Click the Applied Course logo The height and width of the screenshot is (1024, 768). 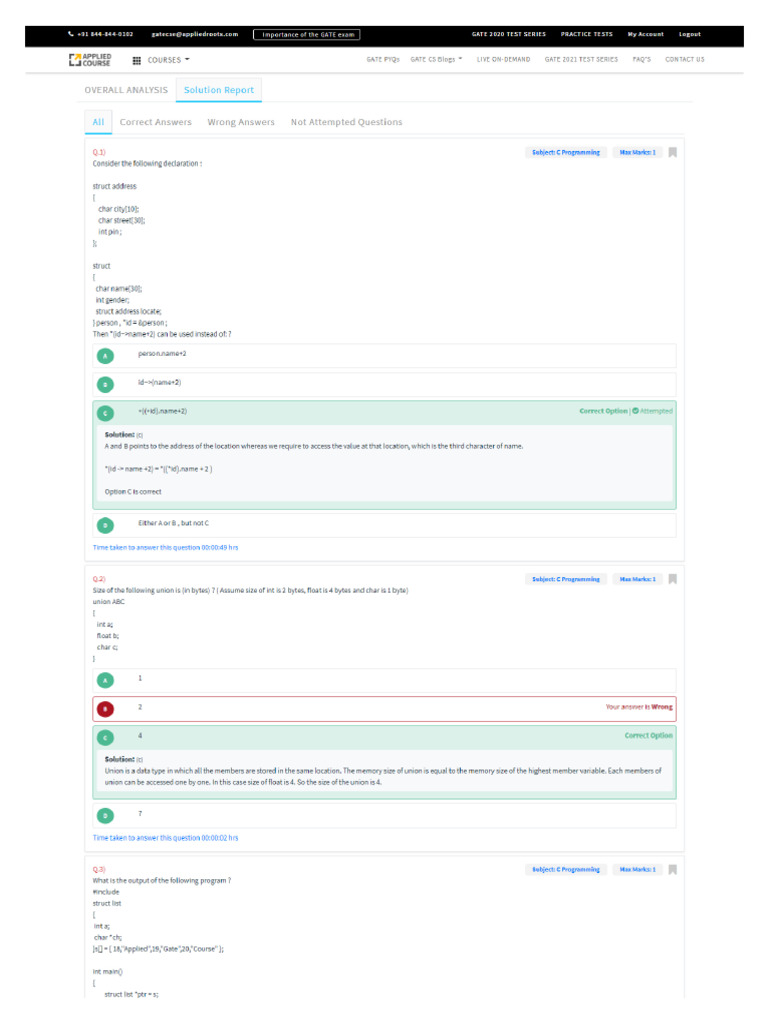tap(90, 60)
